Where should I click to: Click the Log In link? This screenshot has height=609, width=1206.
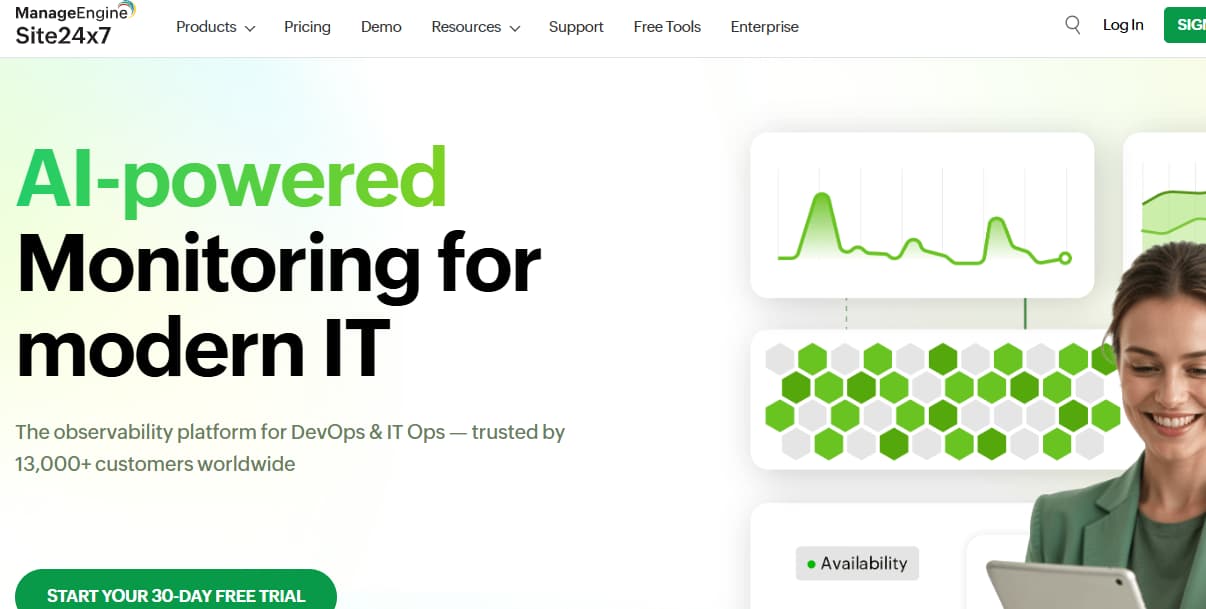click(x=1123, y=25)
